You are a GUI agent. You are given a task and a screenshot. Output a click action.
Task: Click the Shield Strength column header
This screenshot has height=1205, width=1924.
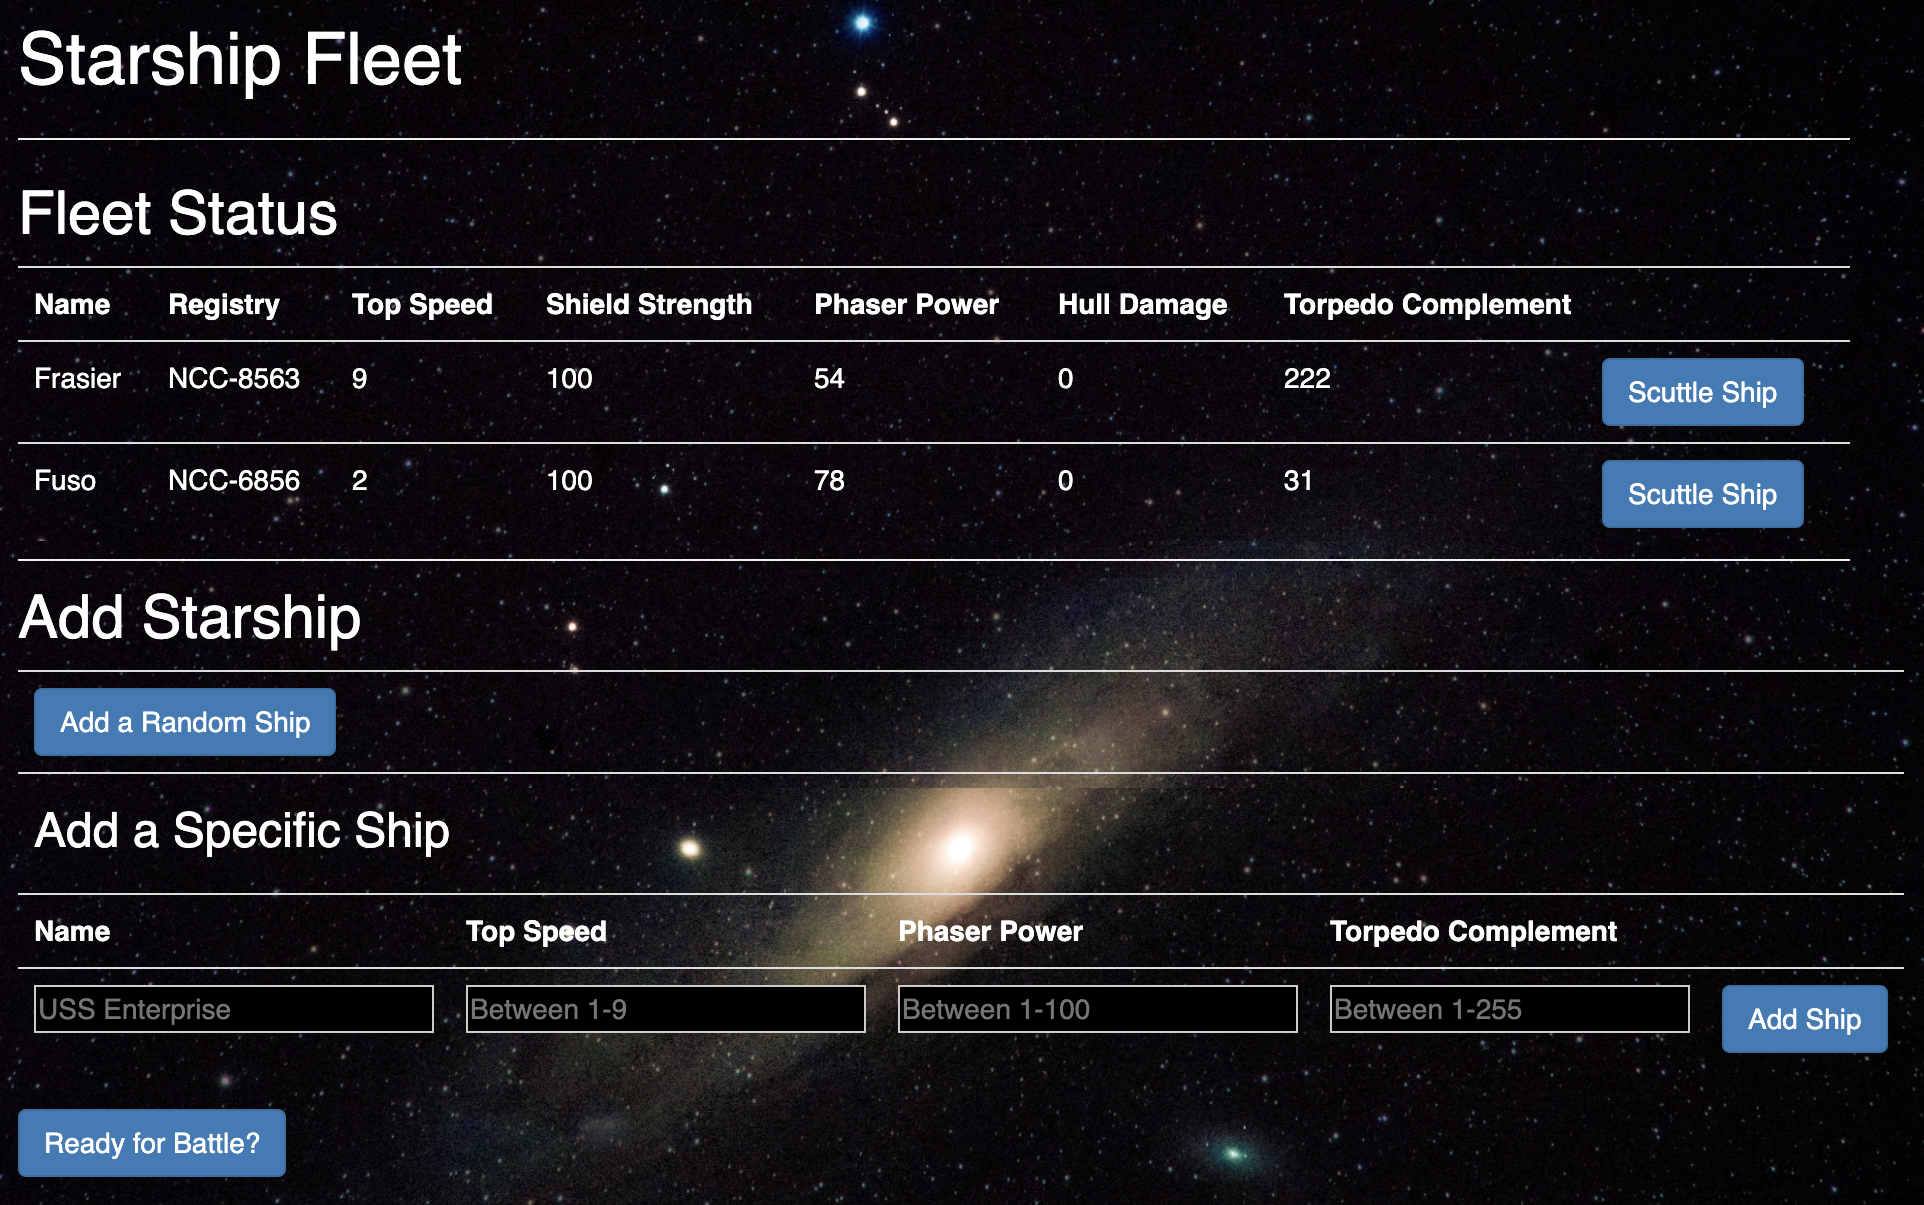click(x=648, y=304)
